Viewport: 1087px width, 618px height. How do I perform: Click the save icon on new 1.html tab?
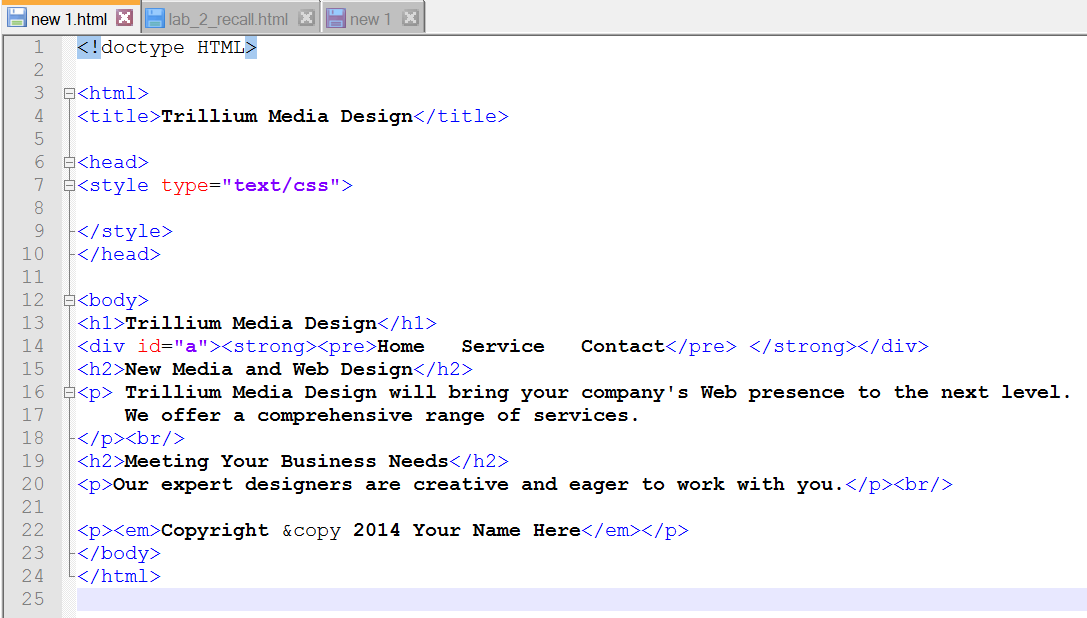(17, 18)
